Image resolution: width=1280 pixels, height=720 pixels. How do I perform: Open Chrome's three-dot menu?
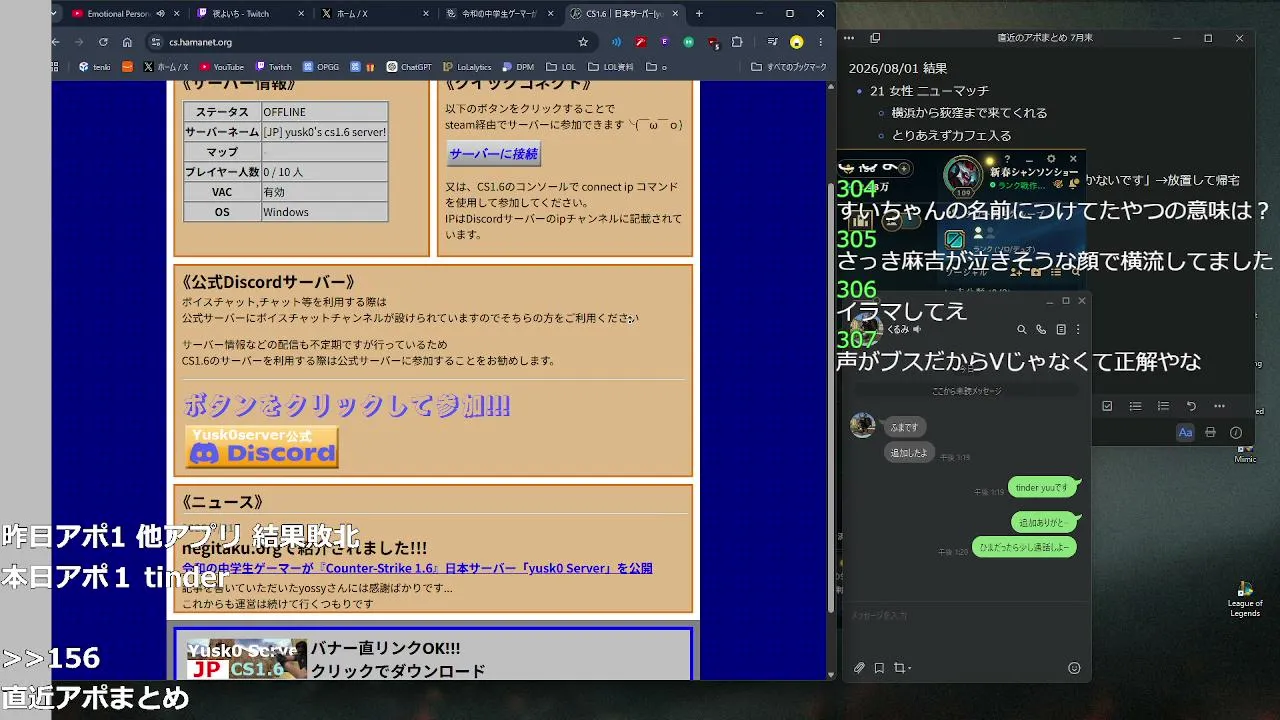(x=820, y=42)
